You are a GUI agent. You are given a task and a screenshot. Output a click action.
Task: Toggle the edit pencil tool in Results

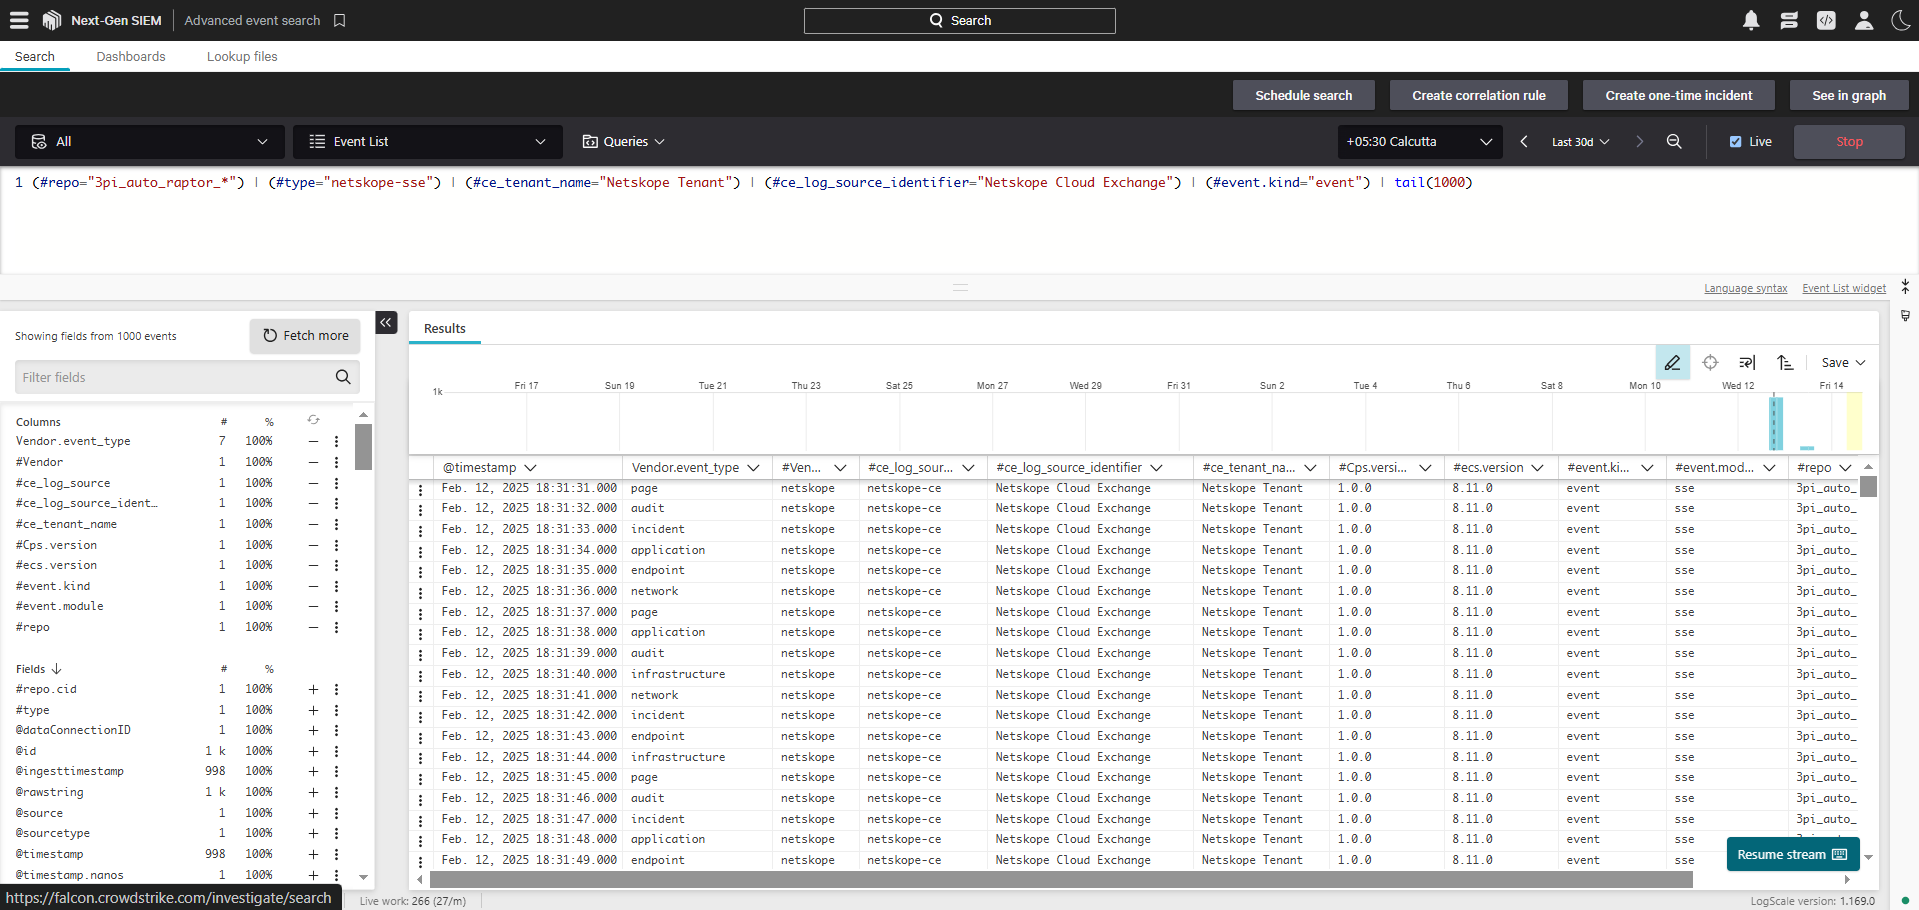point(1672,363)
